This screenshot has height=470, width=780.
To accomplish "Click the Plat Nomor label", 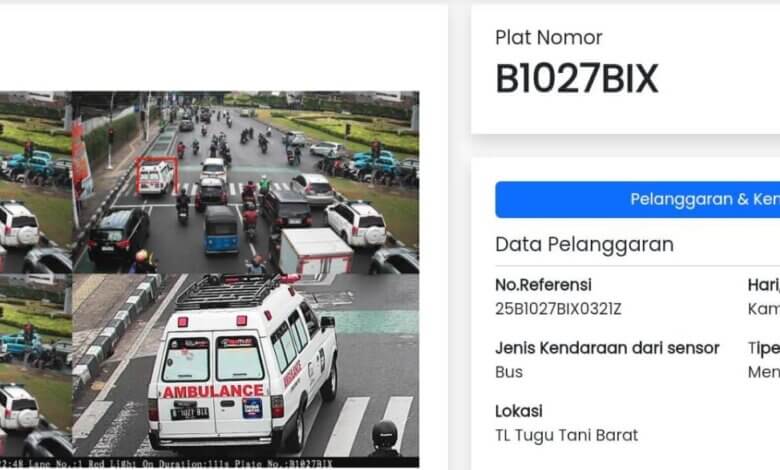I will (x=549, y=38).
